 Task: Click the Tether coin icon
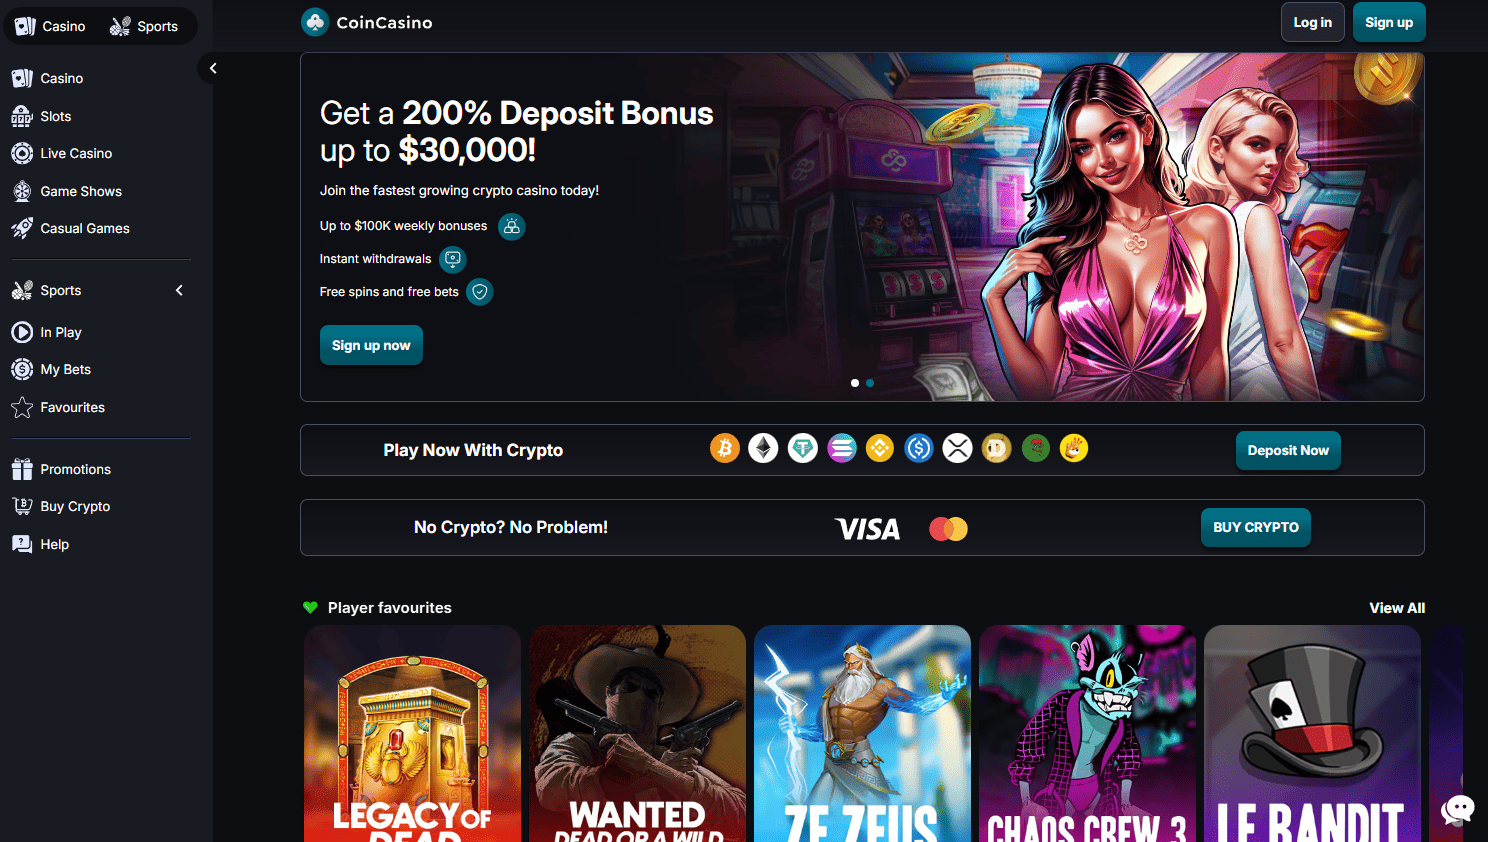803,448
